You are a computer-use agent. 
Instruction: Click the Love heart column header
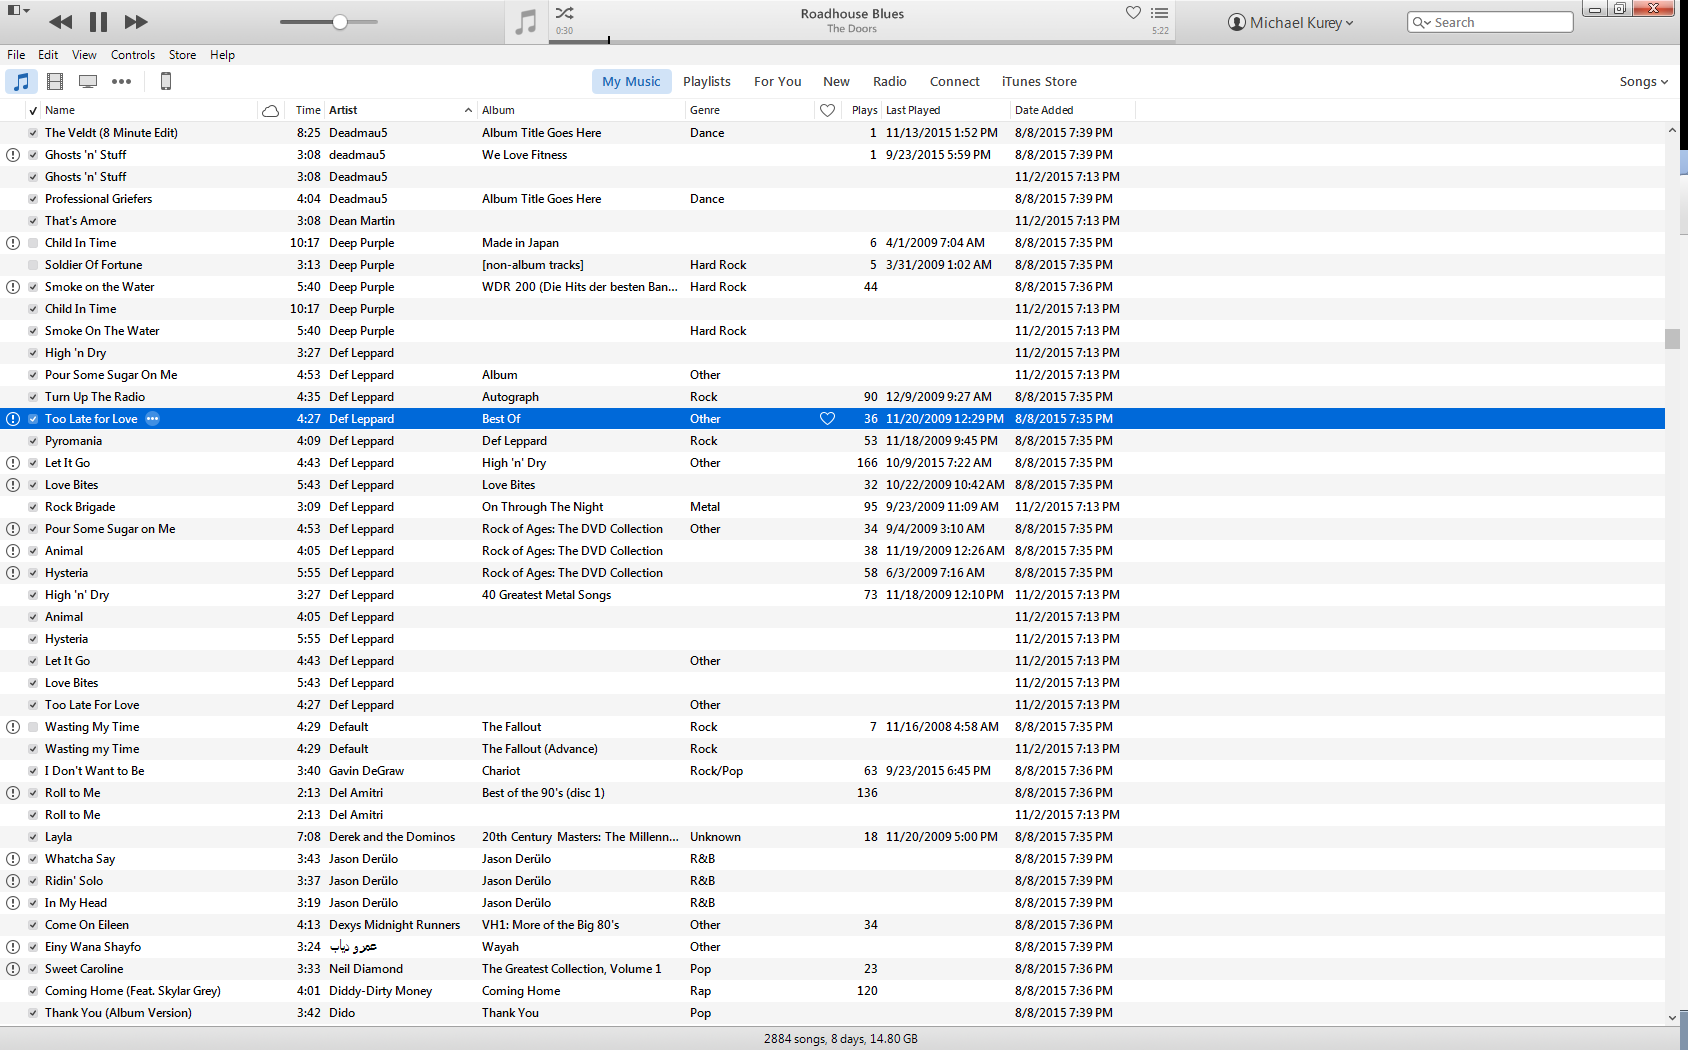tap(827, 111)
